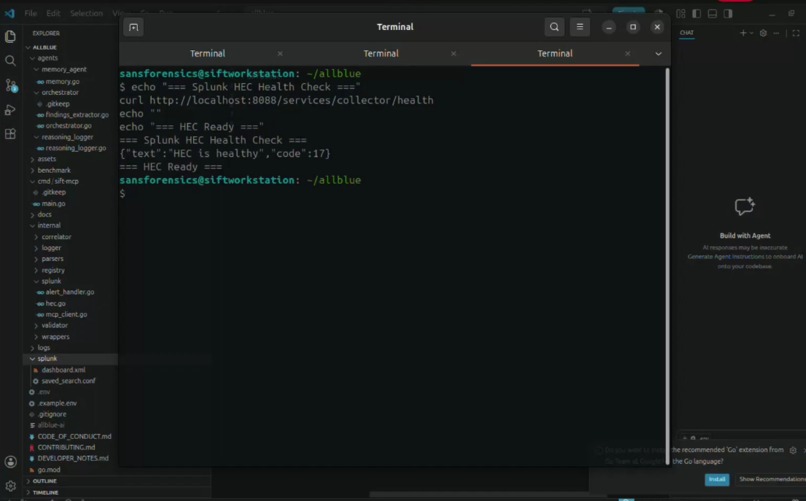
Task: Switch to the second Terminal tab
Action: [x=381, y=53]
